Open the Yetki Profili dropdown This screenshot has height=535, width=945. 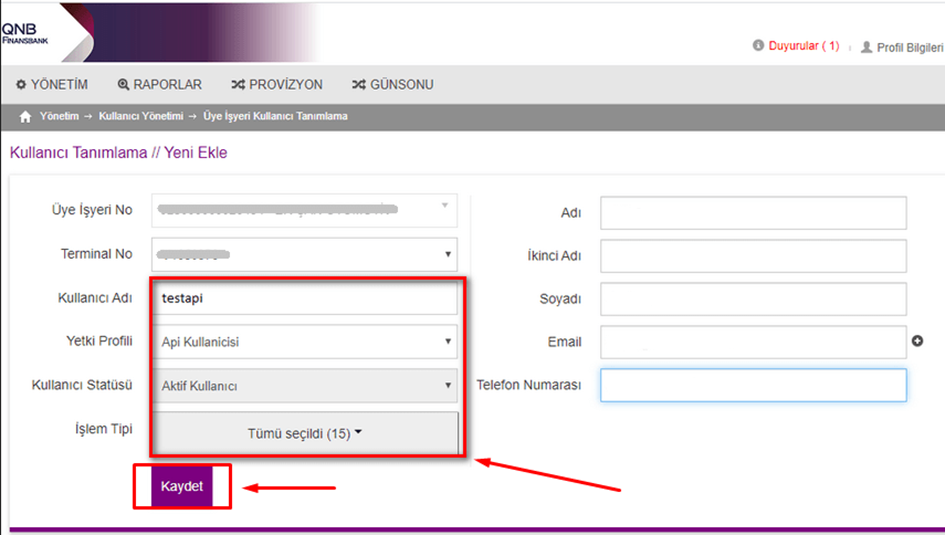click(304, 342)
